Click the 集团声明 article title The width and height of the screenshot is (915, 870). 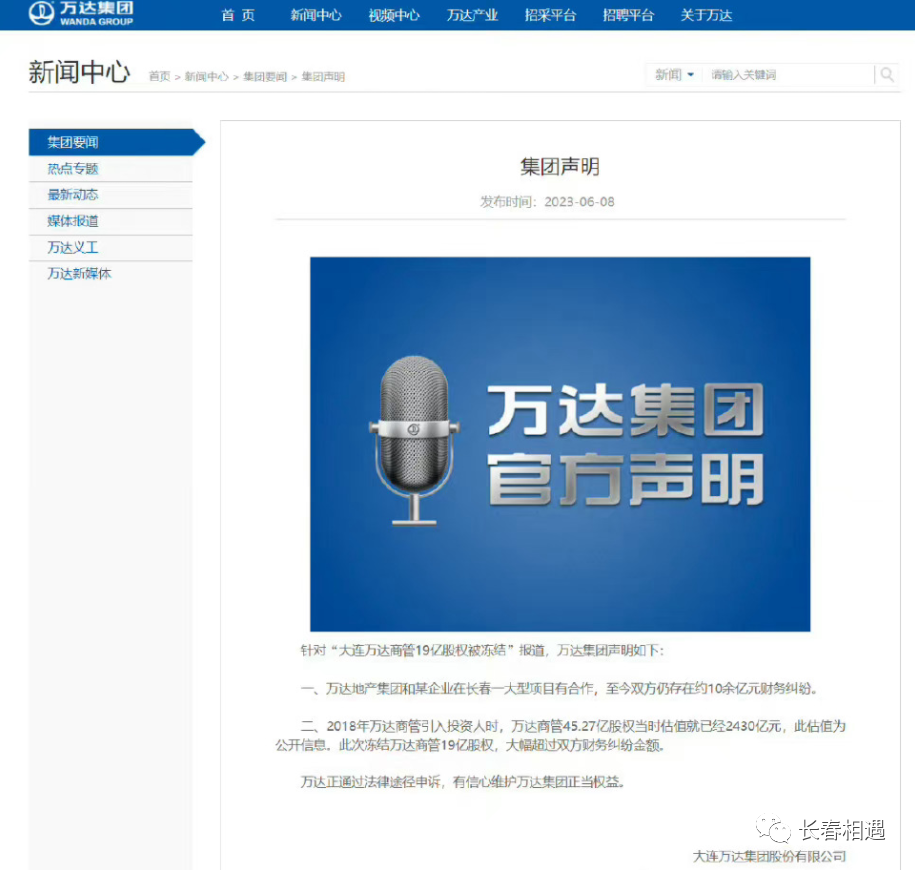tap(560, 167)
